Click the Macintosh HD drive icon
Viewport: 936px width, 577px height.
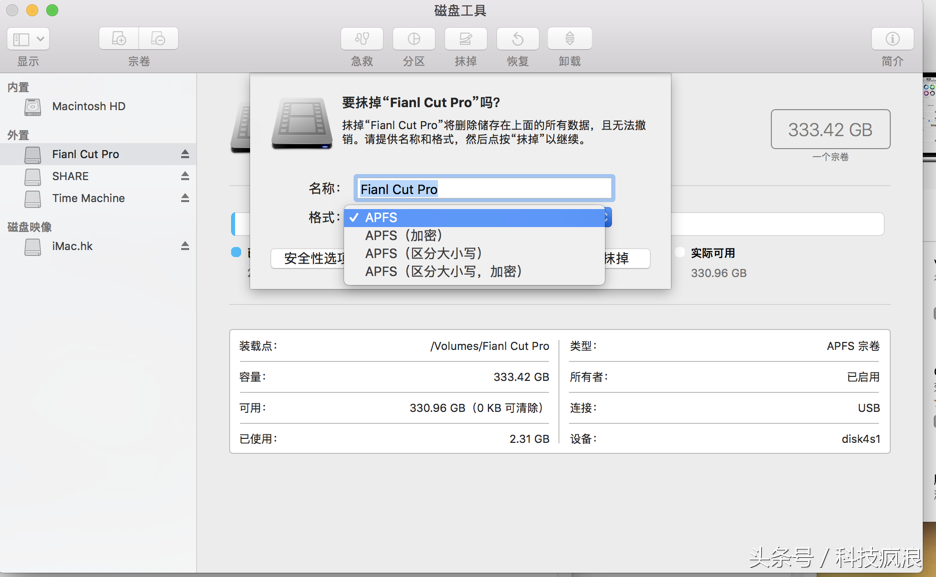(33, 107)
